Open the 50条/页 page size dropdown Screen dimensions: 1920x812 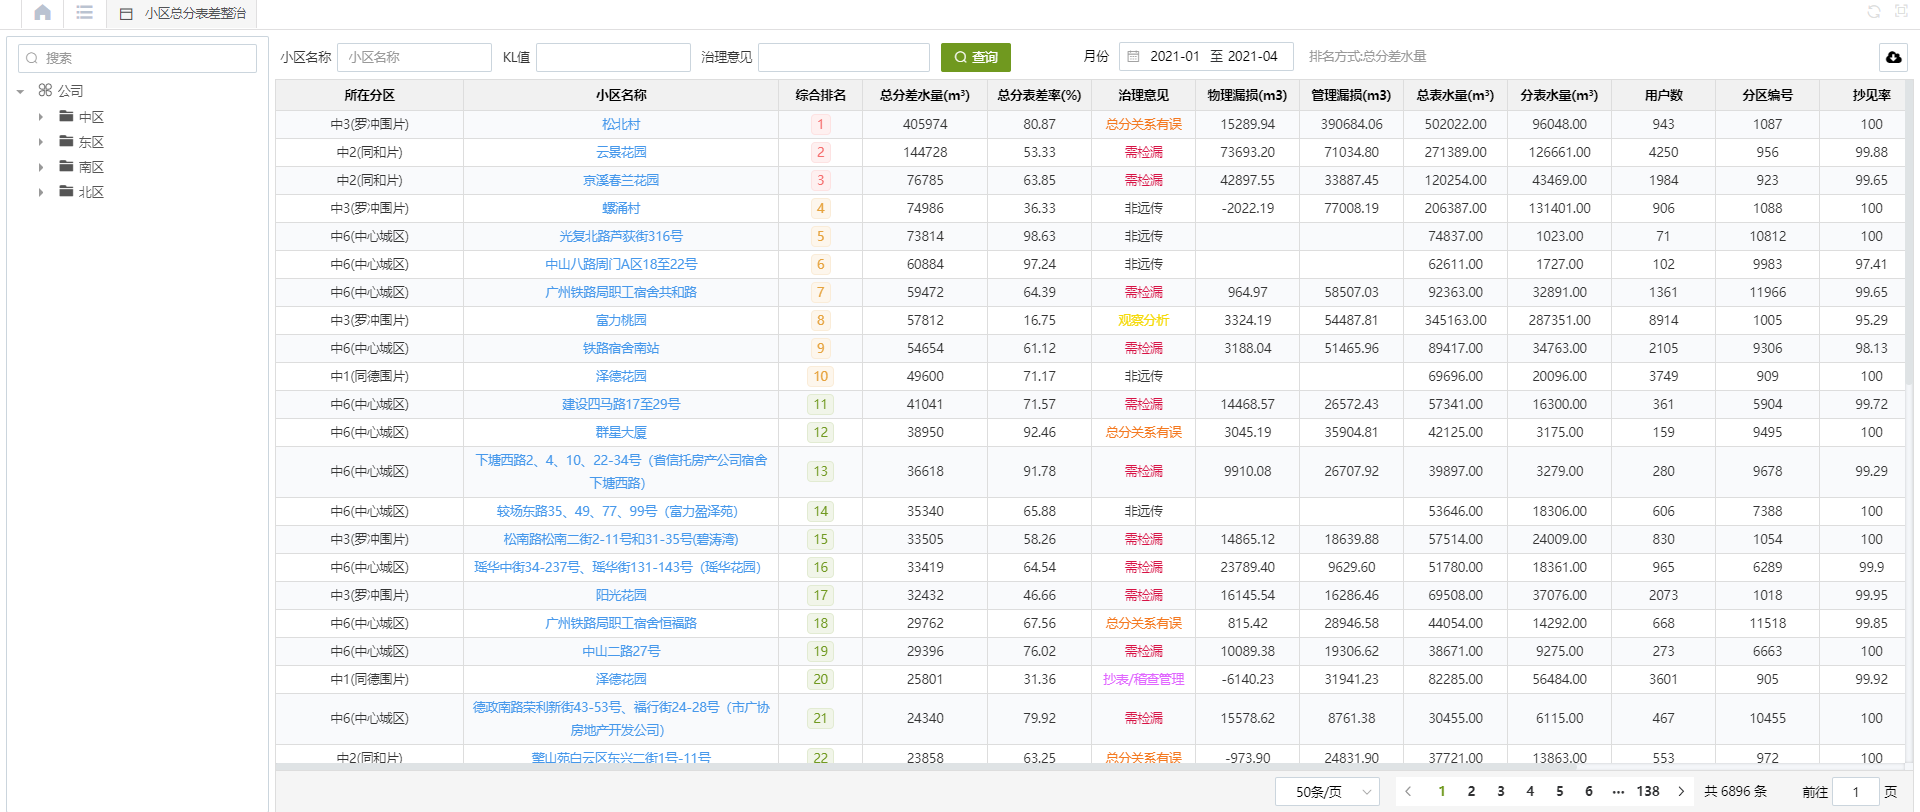click(1327, 791)
